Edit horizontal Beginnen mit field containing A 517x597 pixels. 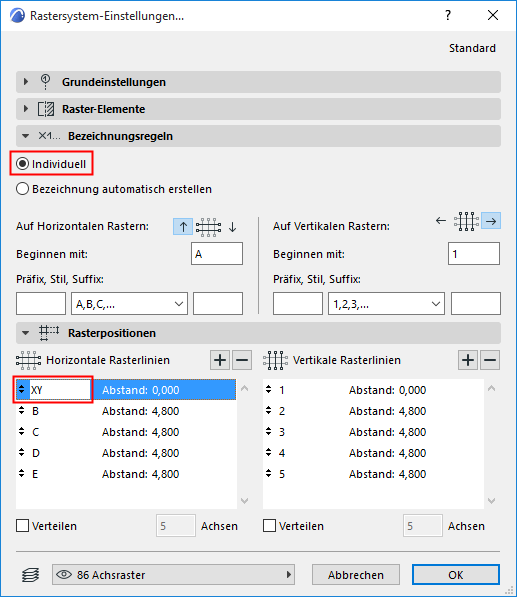217,254
